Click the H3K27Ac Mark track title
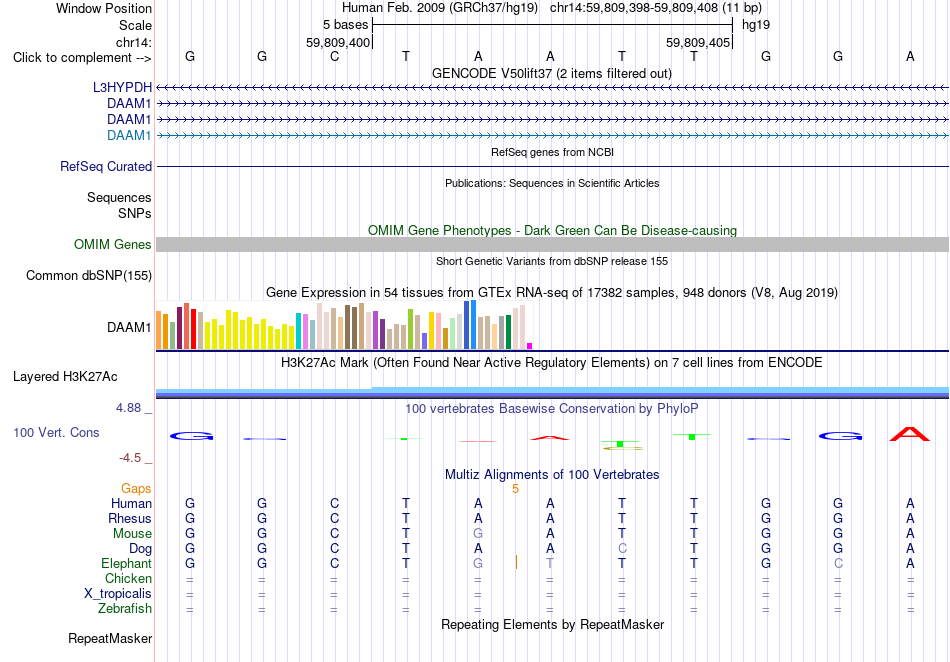Screen dimensions: 950x662 [552, 362]
